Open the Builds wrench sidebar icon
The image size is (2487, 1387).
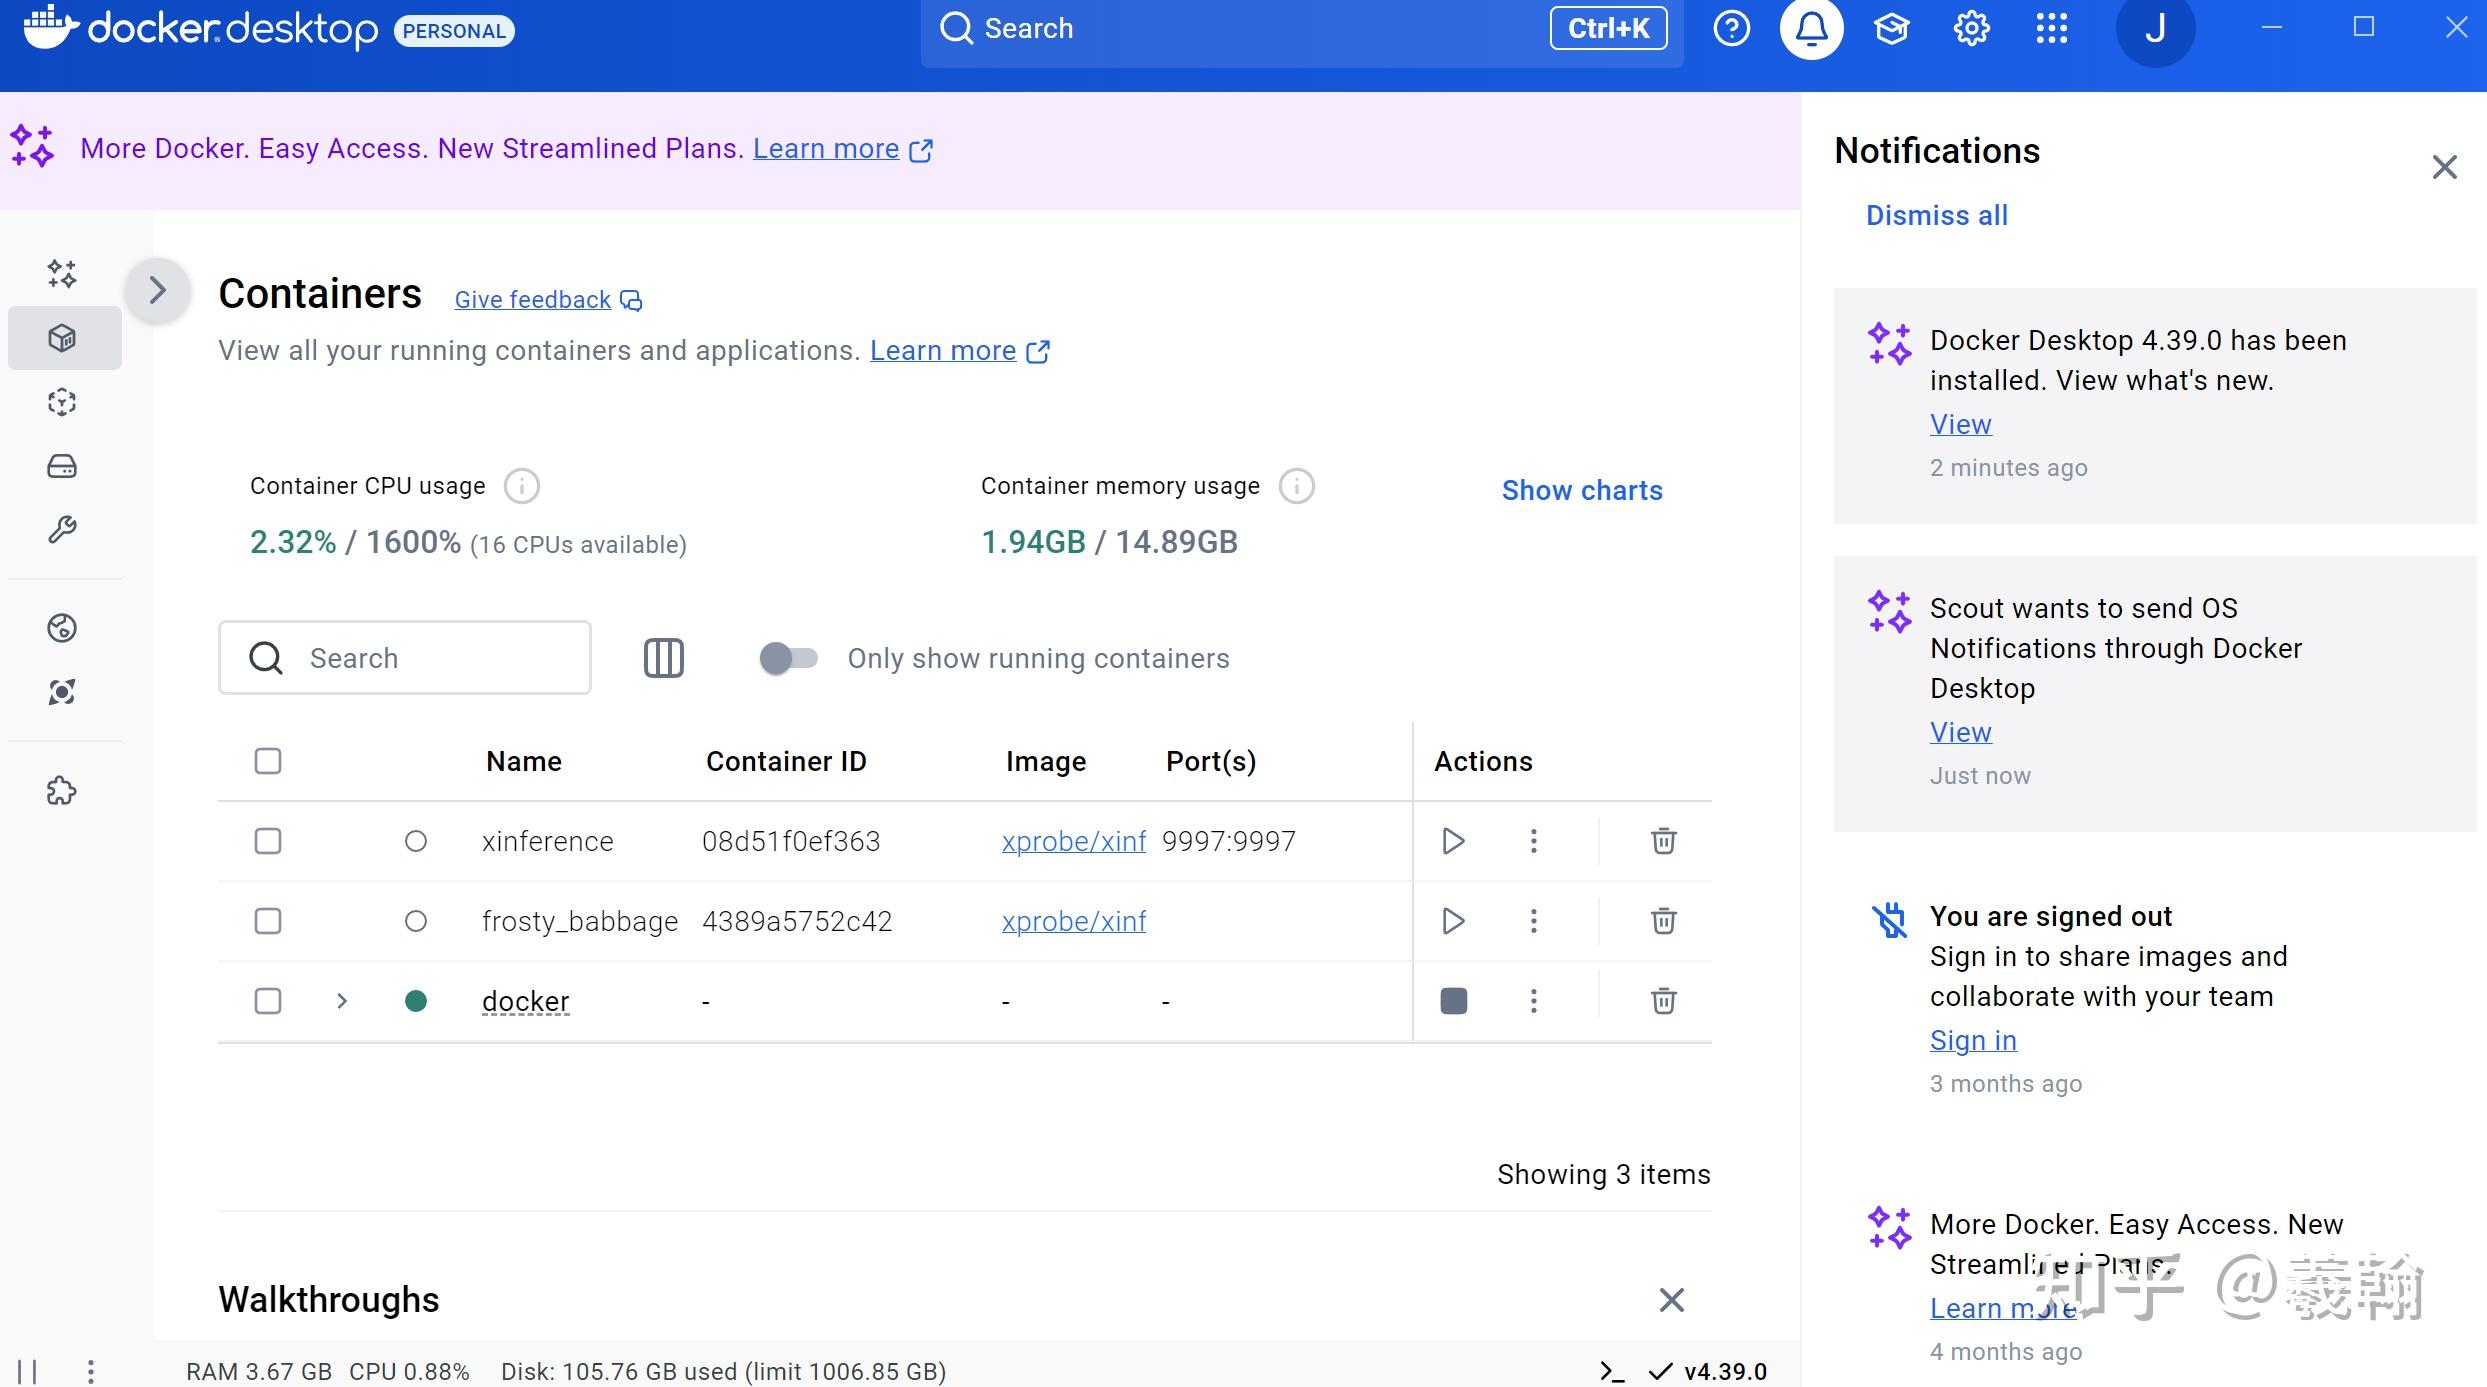62,530
